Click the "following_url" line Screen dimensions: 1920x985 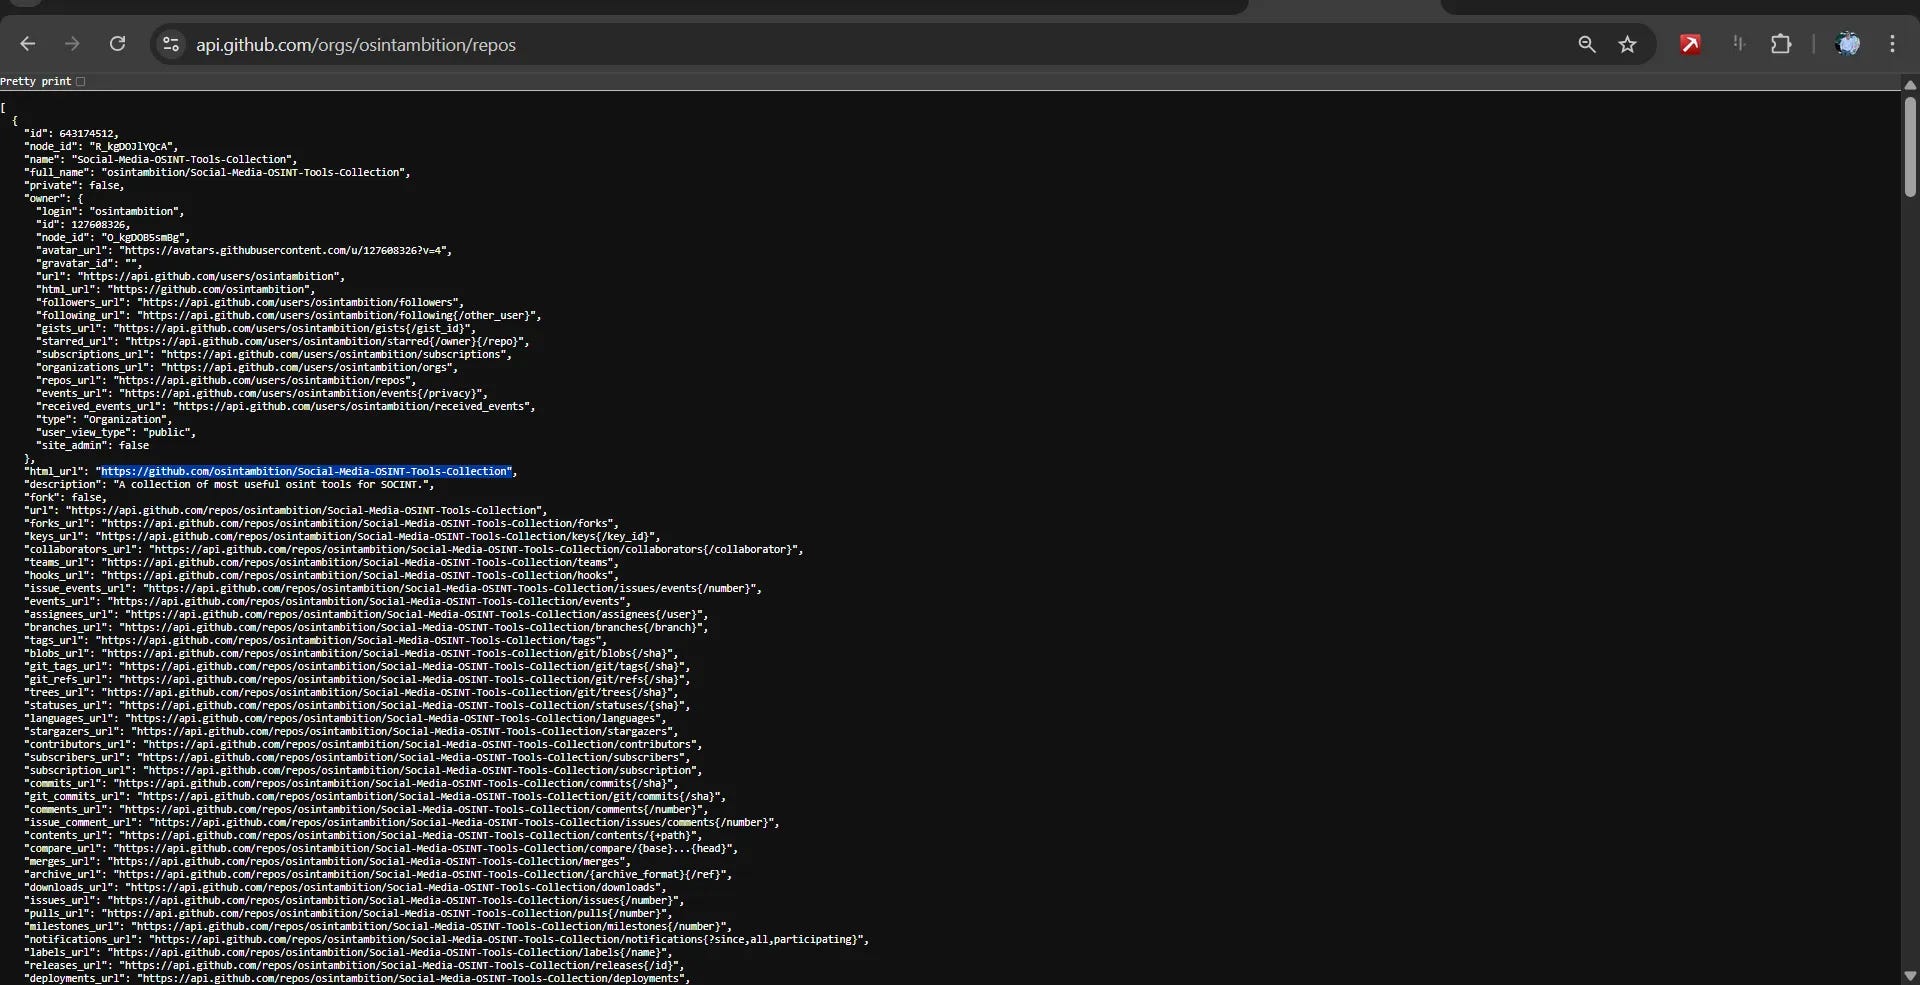tap(289, 315)
